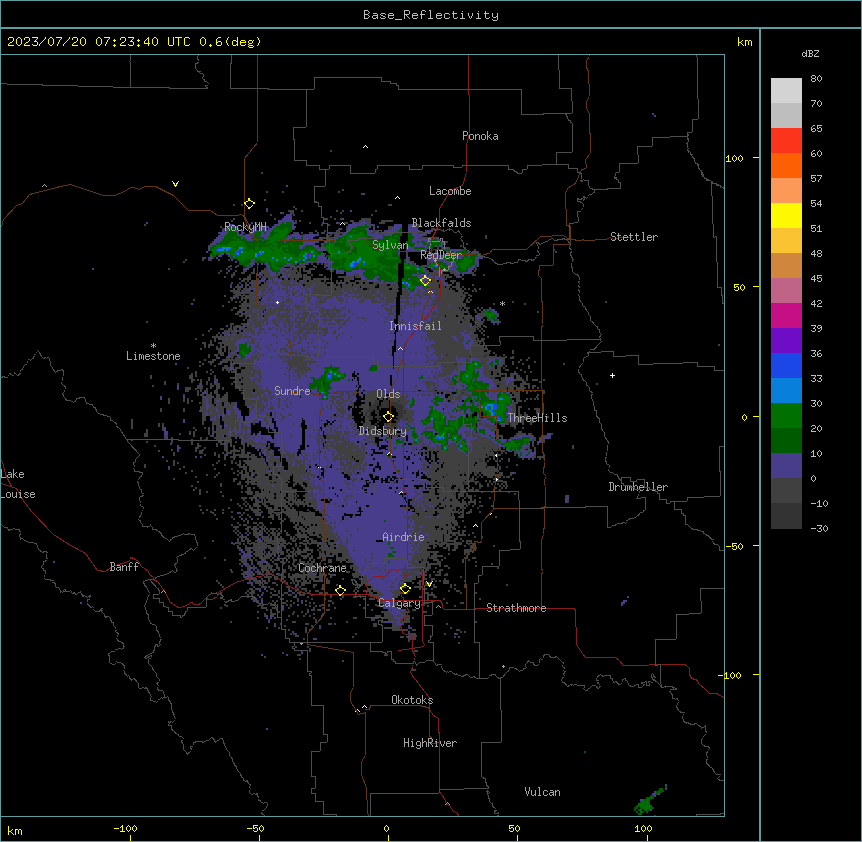Click the yellow diamond marker near RockyMH

coord(249,204)
